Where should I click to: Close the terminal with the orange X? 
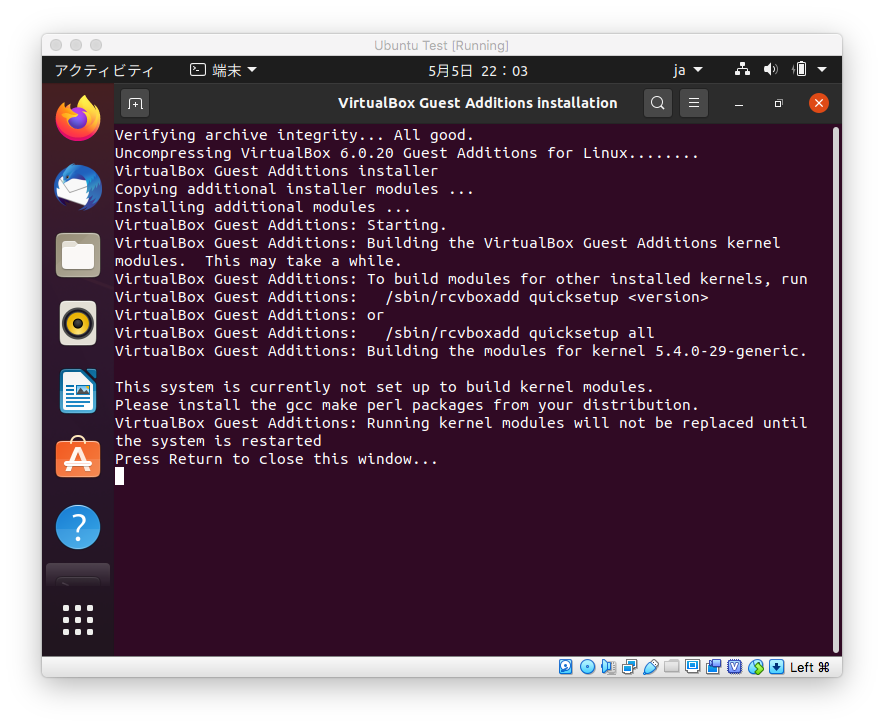(819, 103)
